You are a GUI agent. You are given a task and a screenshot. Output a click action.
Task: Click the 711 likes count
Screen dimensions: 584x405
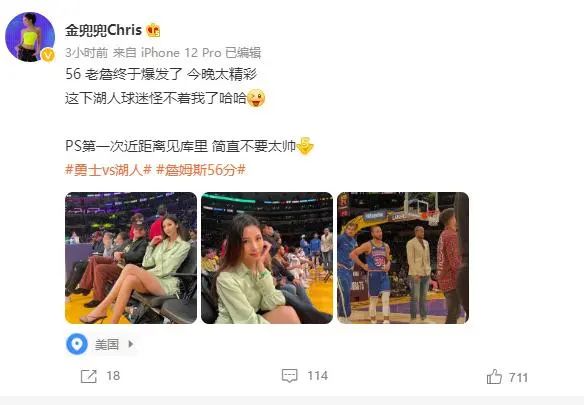point(518,378)
